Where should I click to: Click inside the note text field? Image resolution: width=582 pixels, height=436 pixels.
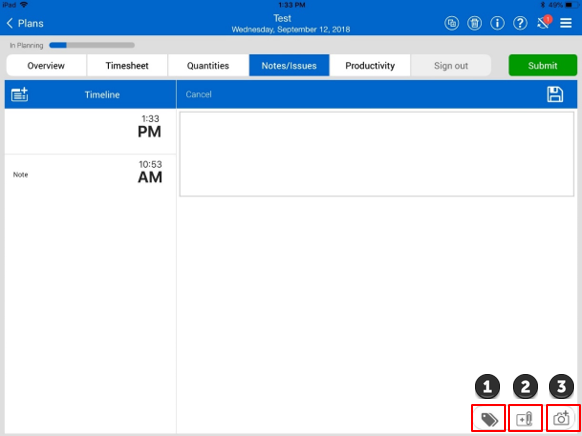pos(377,154)
